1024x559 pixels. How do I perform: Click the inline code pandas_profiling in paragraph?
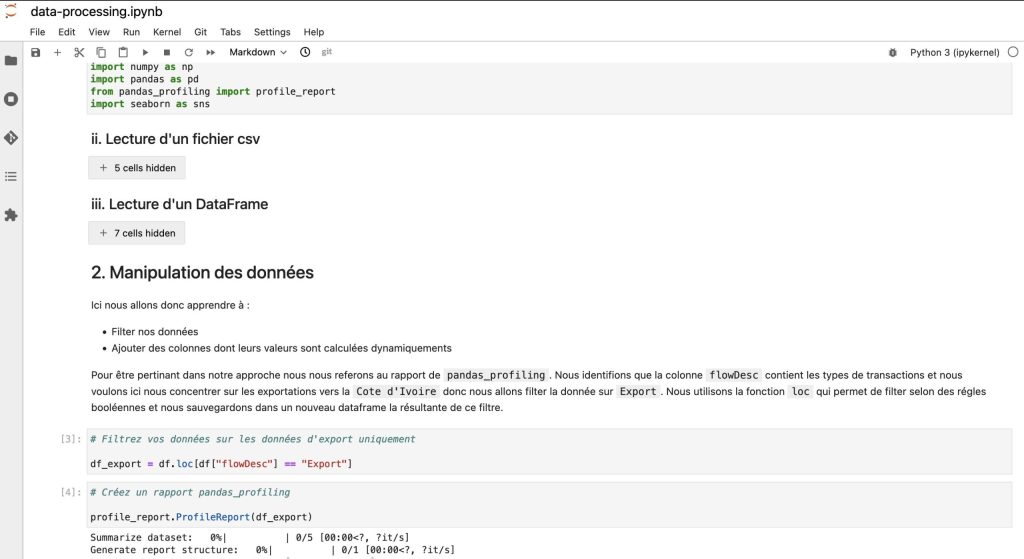(496, 375)
